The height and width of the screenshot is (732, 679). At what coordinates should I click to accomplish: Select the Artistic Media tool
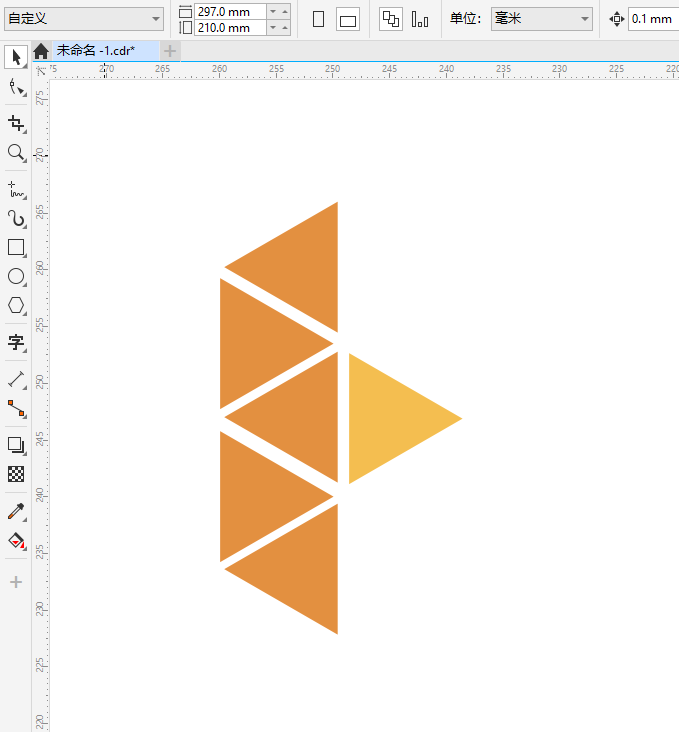point(16,218)
